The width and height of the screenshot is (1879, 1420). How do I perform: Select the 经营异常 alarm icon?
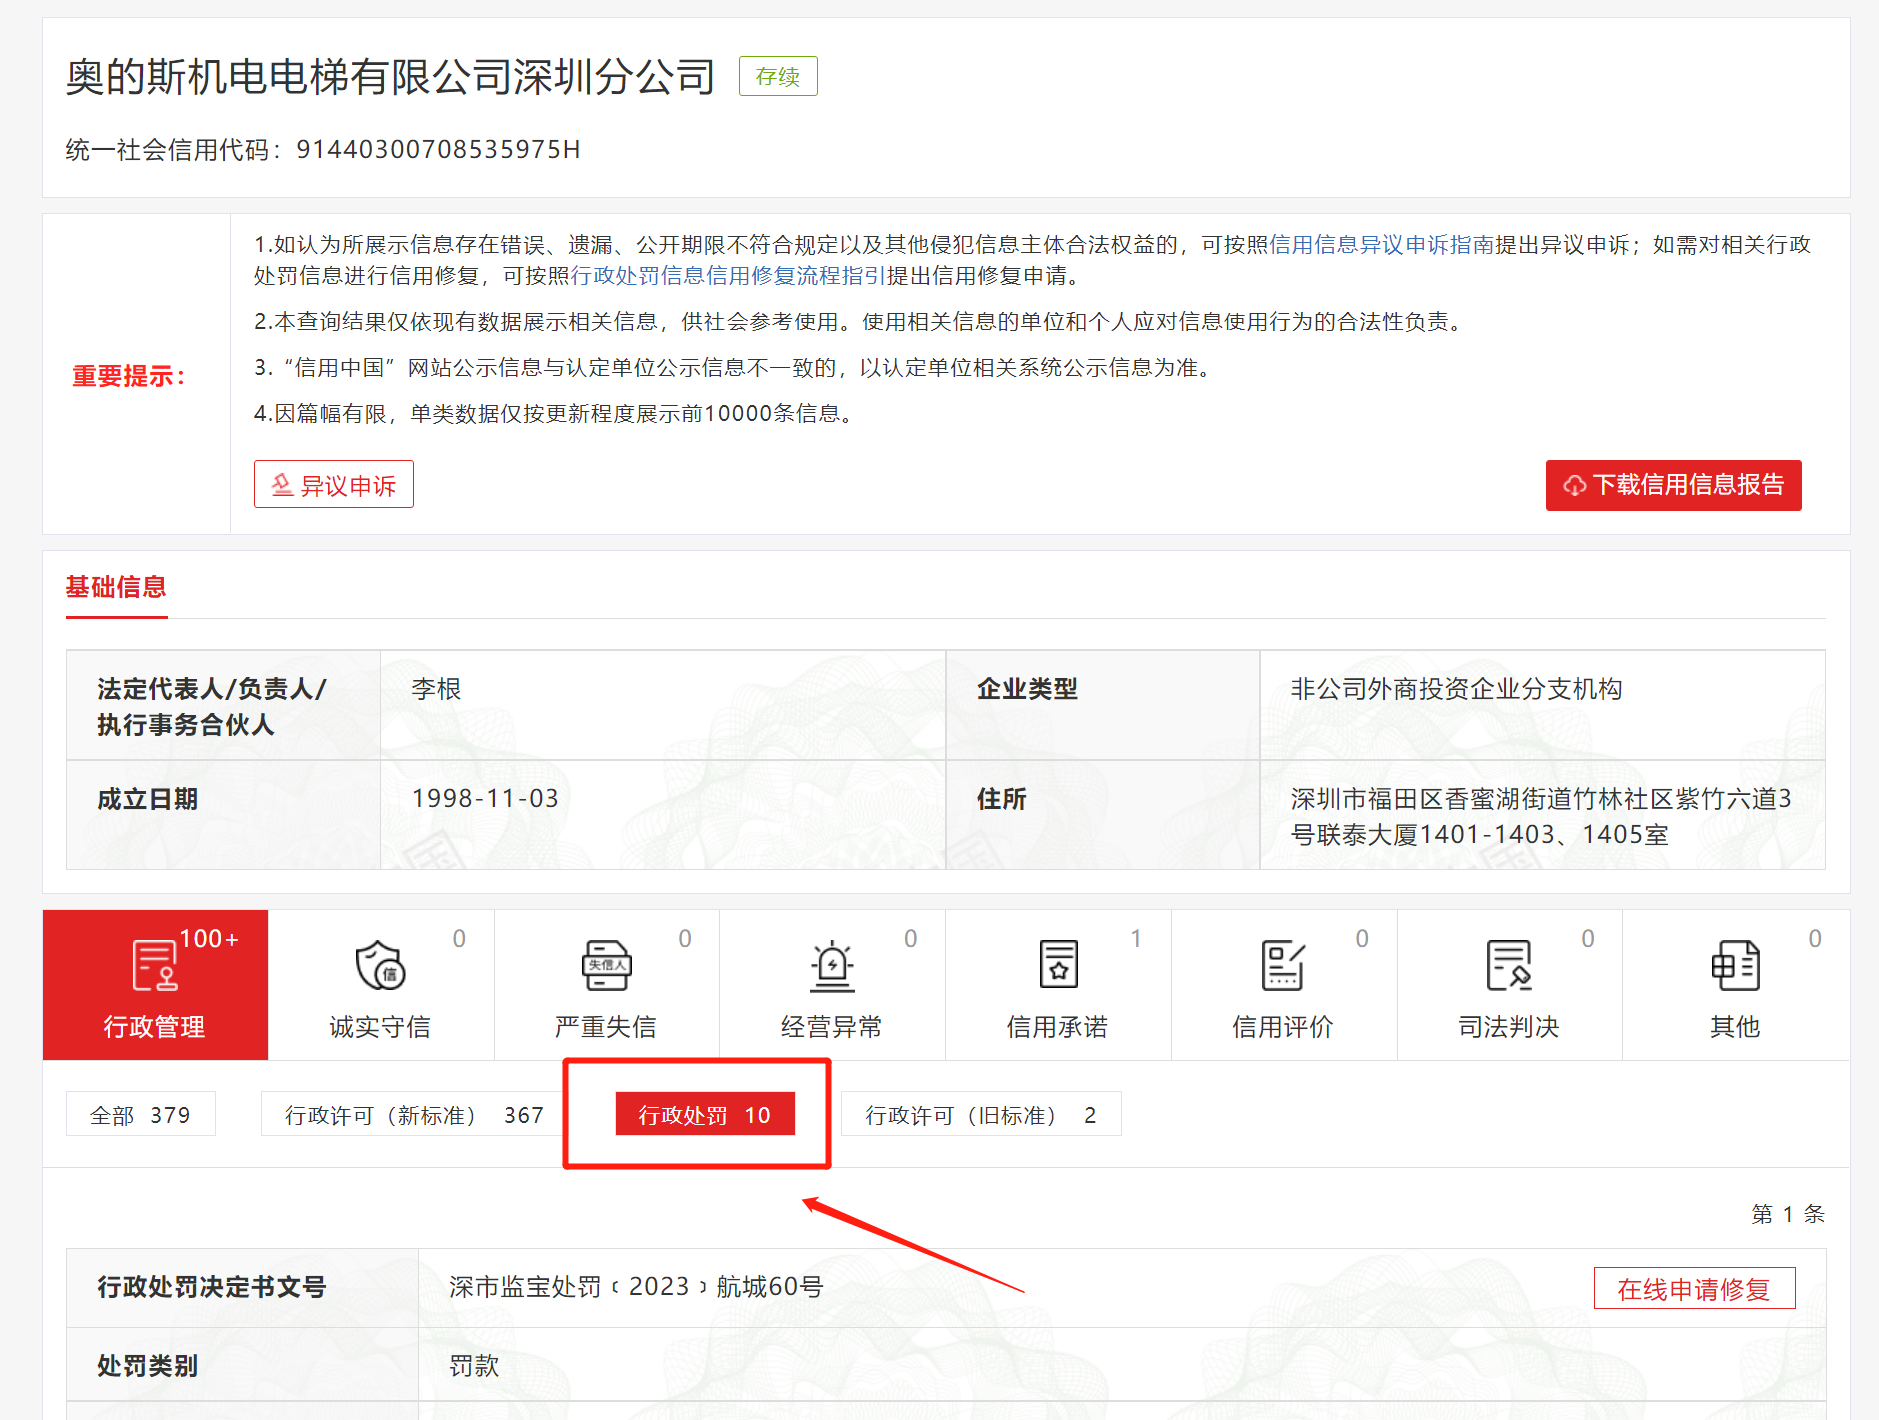pyautogui.click(x=831, y=966)
